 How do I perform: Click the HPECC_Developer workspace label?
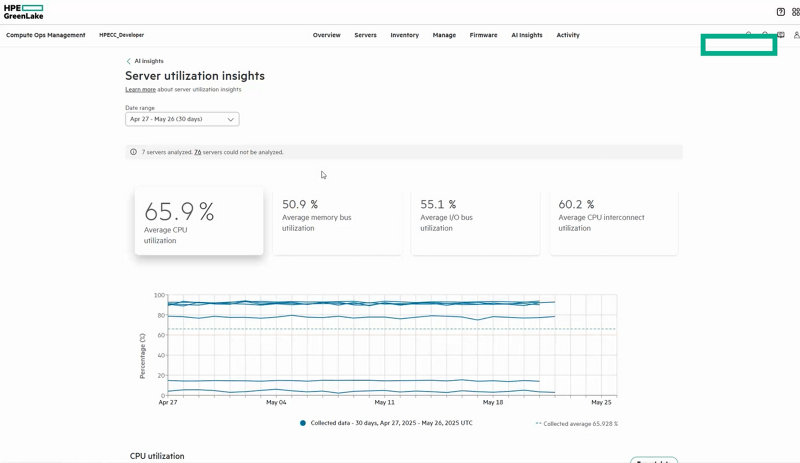[121, 35]
